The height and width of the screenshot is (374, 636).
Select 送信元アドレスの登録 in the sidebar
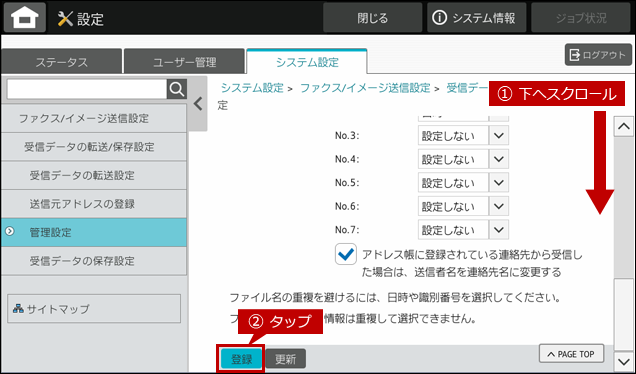pyautogui.click(x=94, y=204)
